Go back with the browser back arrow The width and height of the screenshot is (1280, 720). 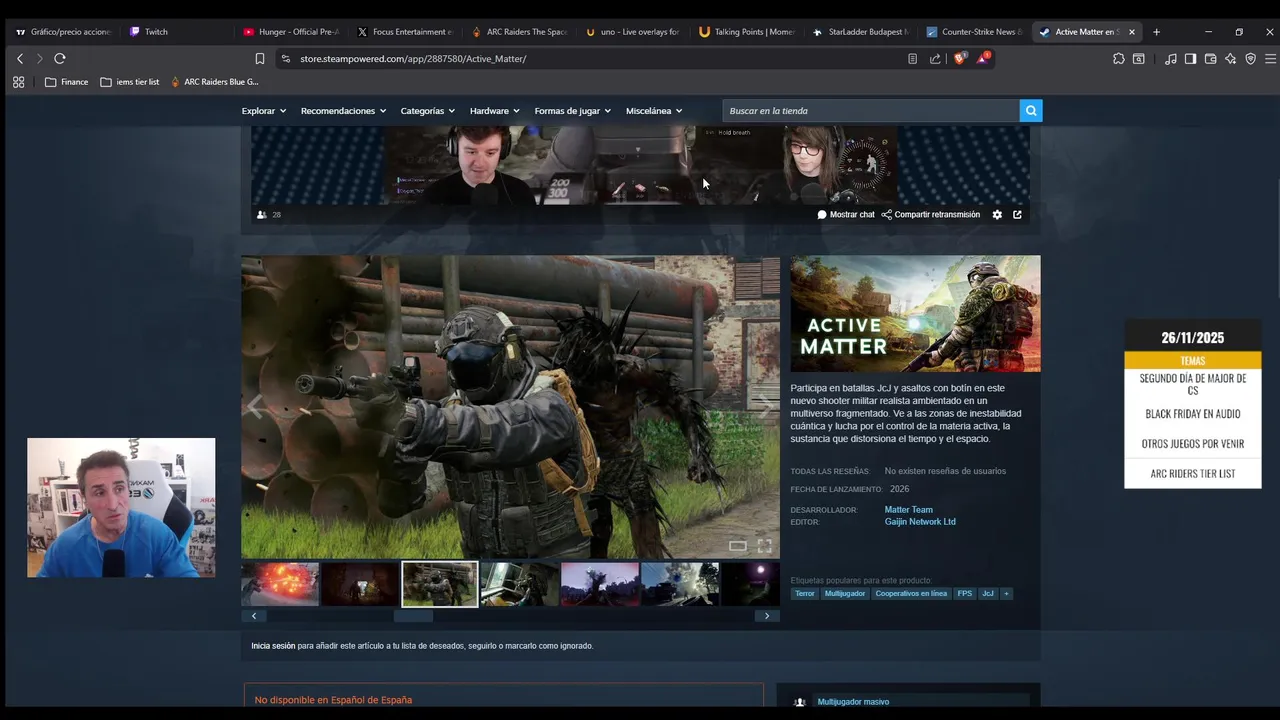(19, 59)
